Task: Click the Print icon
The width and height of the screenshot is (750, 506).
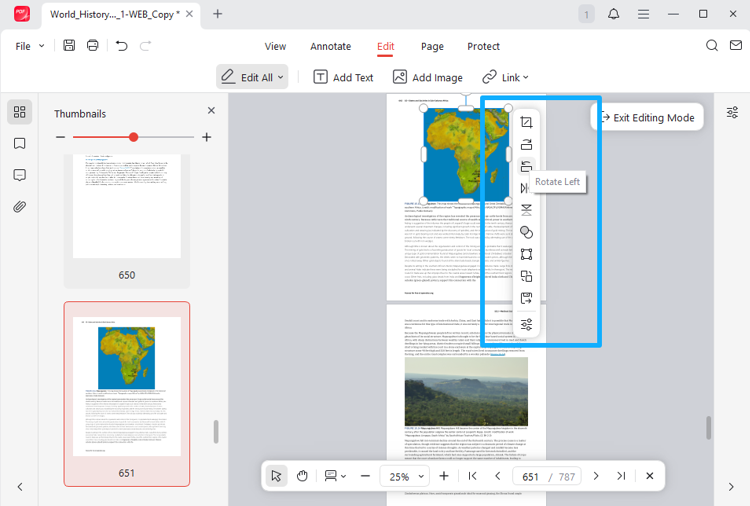Action: (x=92, y=45)
